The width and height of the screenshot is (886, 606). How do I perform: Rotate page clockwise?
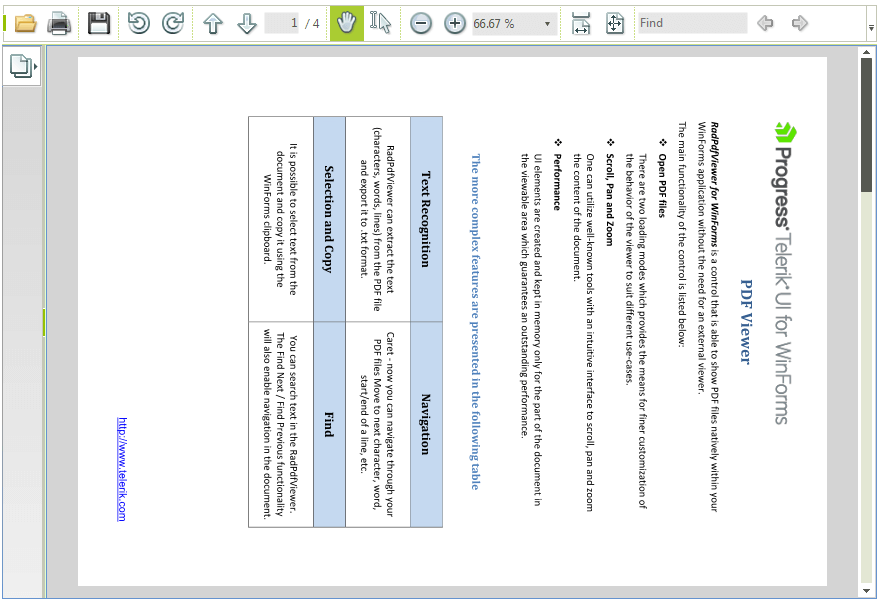click(x=173, y=23)
